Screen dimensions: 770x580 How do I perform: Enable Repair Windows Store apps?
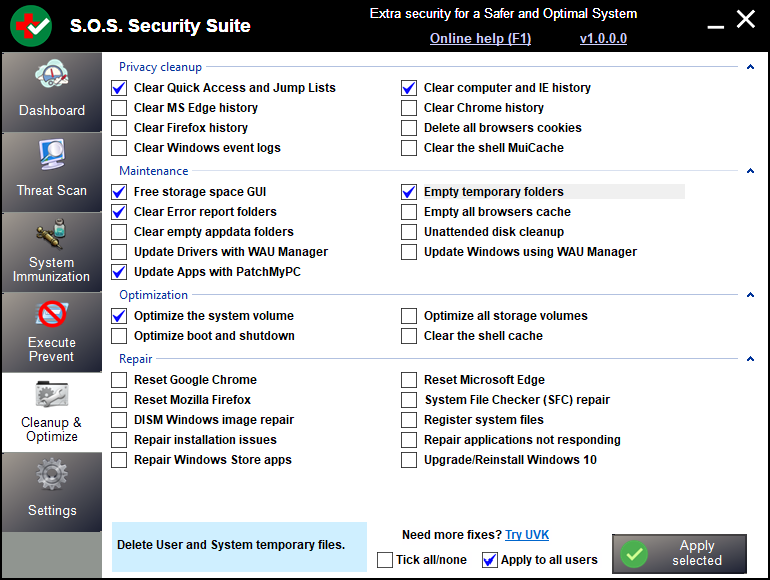(x=119, y=460)
